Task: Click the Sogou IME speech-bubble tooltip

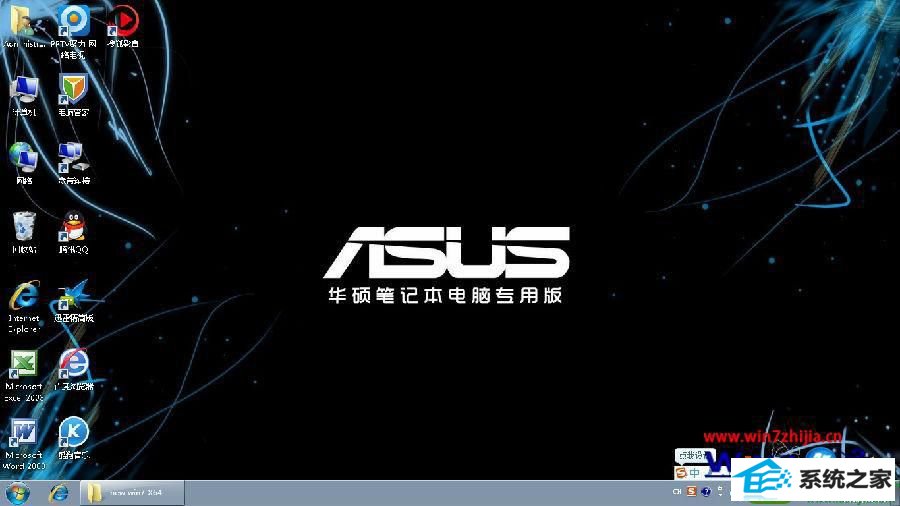Action: click(x=694, y=456)
